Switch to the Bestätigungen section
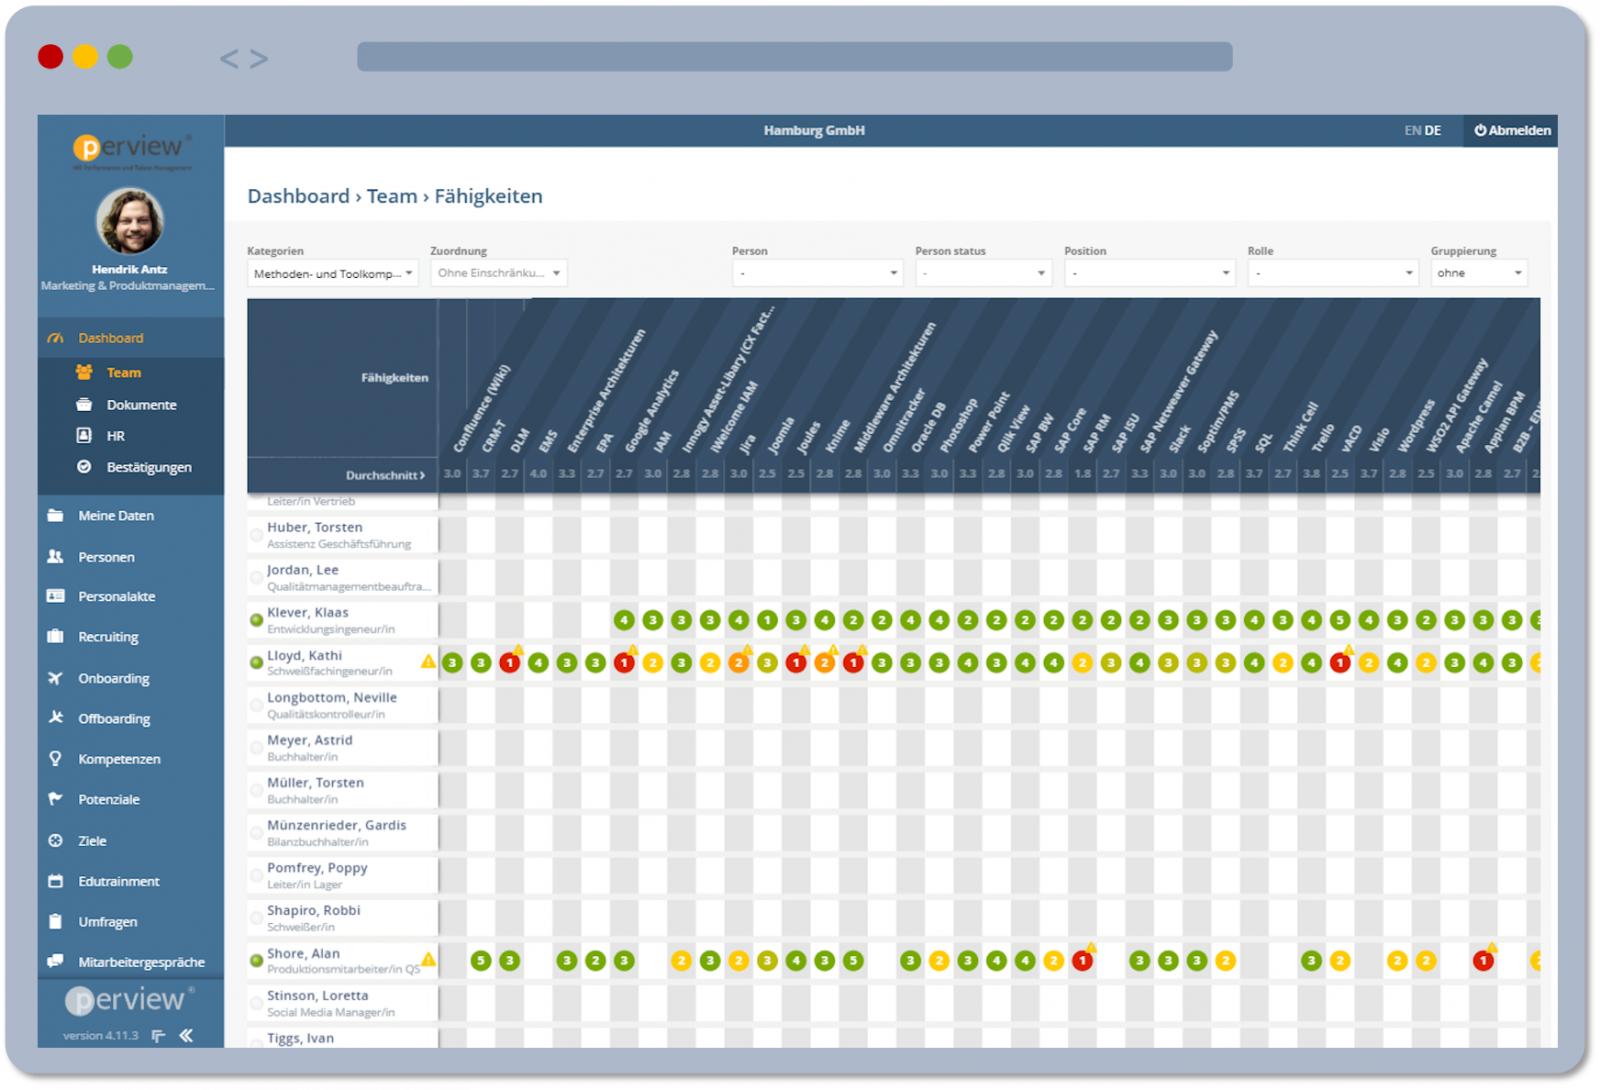1600x1090 pixels. click(x=150, y=466)
